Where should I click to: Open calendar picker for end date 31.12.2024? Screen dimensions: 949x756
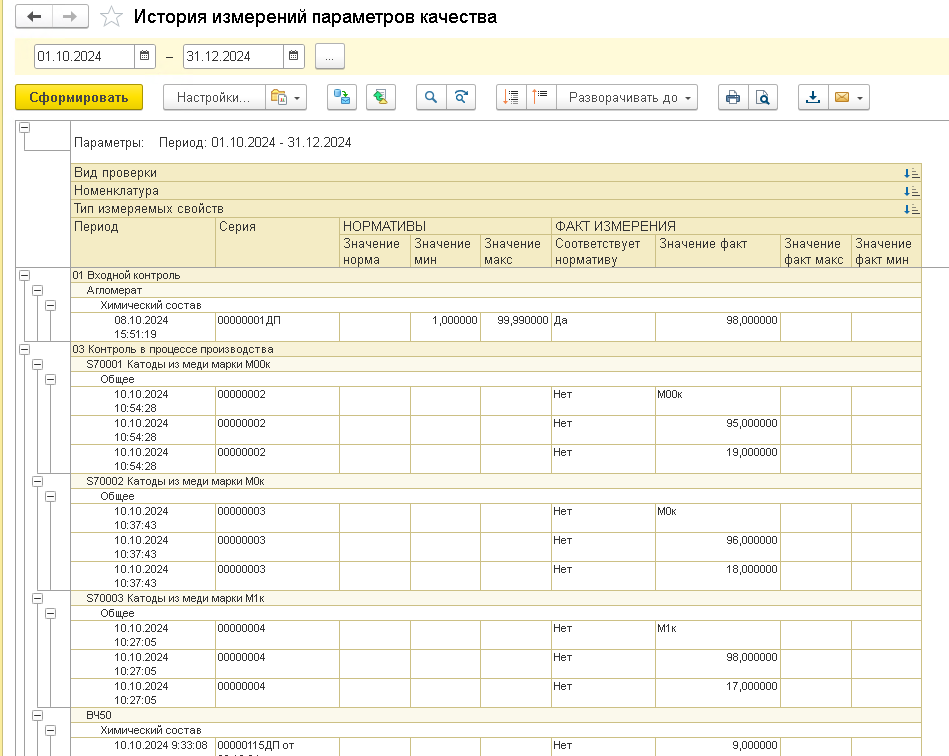pyautogui.click(x=294, y=57)
